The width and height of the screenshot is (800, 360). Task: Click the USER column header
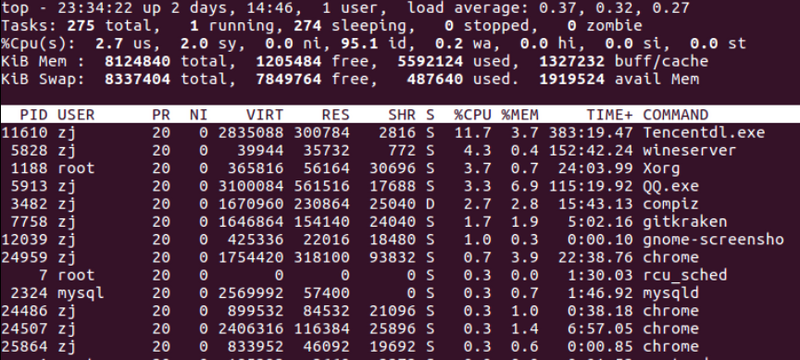point(76,115)
